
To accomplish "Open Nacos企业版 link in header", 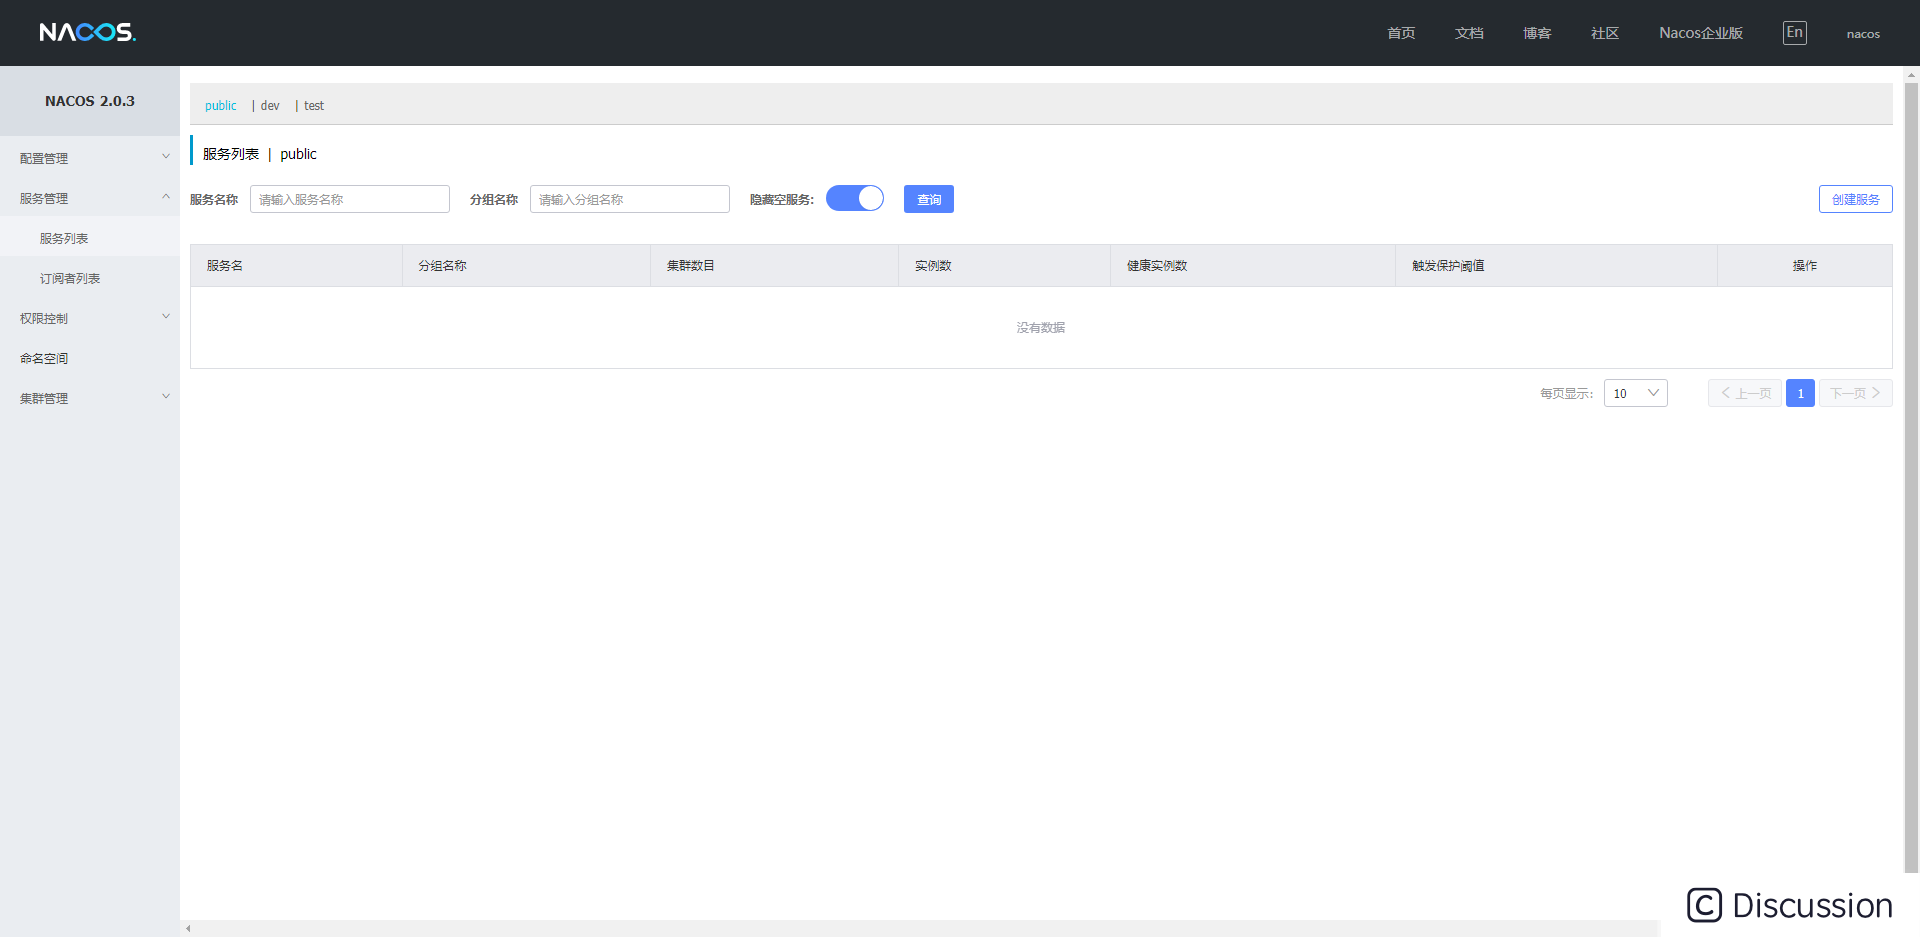I will (1701, 33).
